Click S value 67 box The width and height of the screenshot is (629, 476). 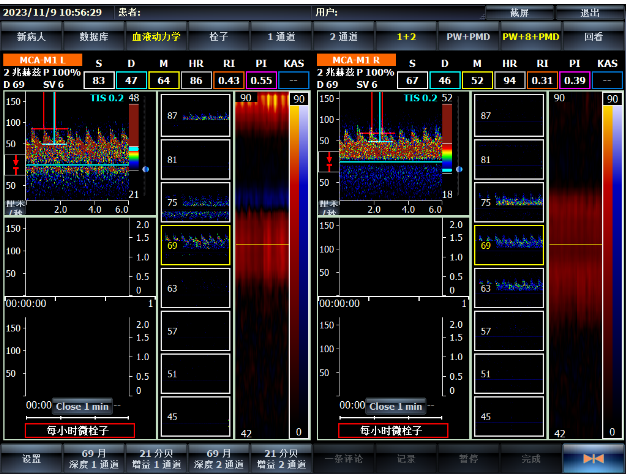pyautogui.click(x=412, y=80)
